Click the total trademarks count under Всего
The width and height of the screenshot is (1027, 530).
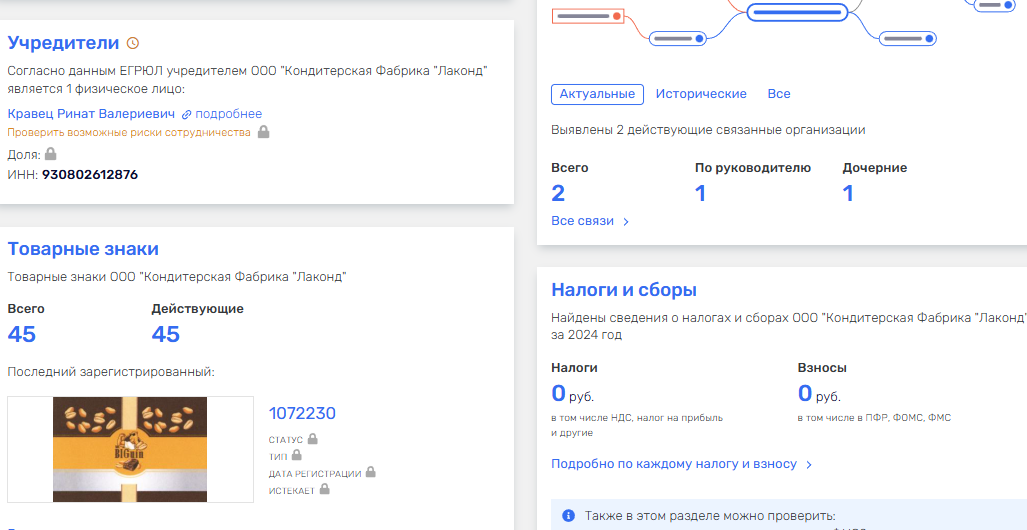22,334
